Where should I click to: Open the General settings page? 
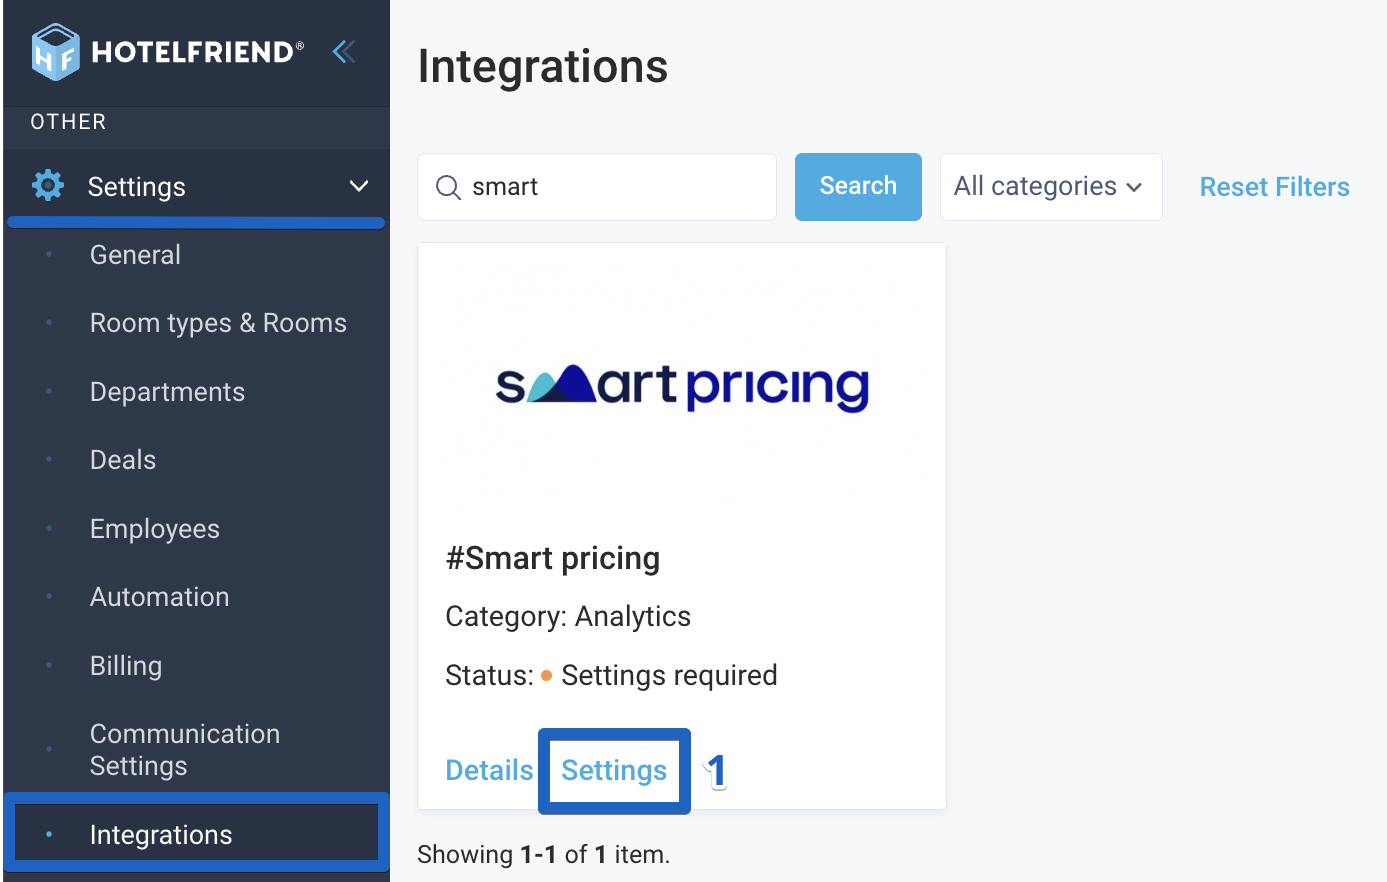pos(135,255)
